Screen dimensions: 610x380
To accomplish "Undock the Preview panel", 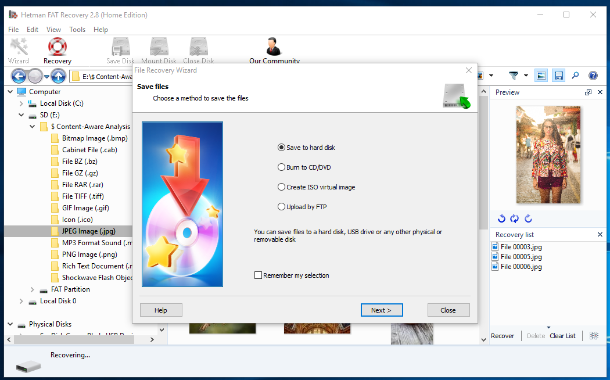I will click(588, 92).
